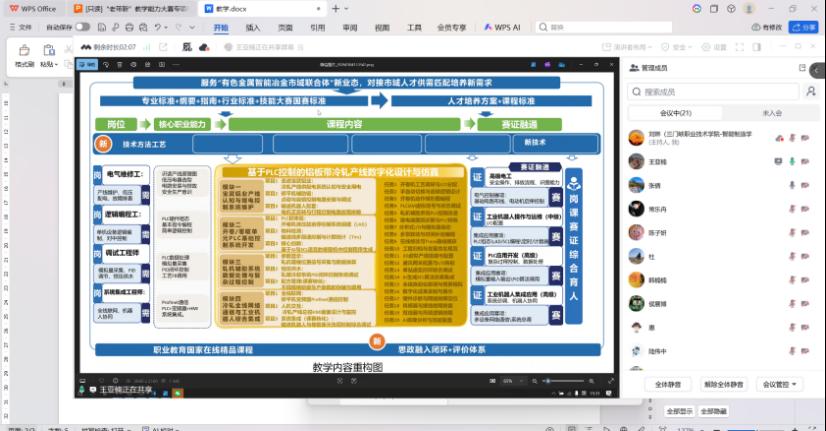Open the 插入 ribbon tab
The image size is (826, 431).
tap(253, 28)
